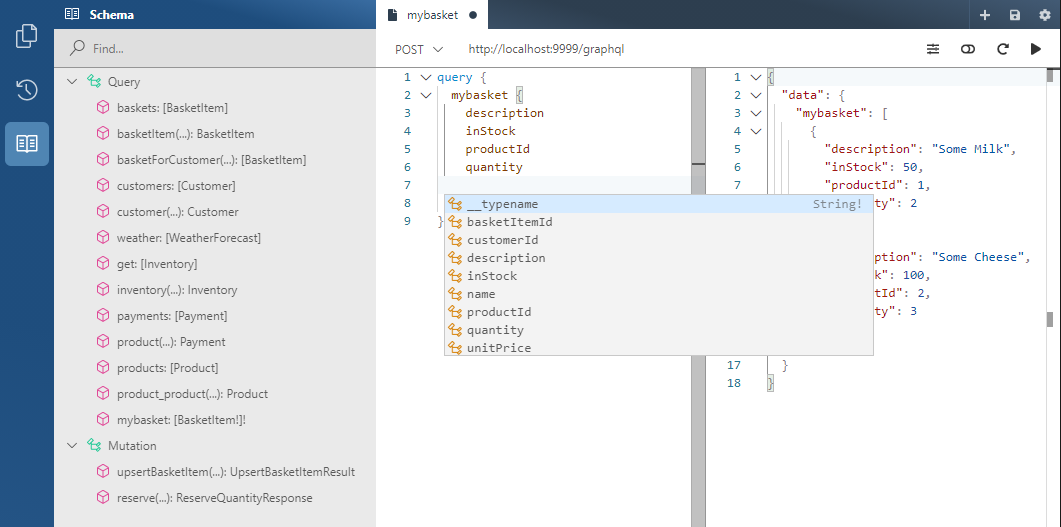Switch to the mybasket tab
This screenshot has width=1061, height=527.
tap(432, 15)
